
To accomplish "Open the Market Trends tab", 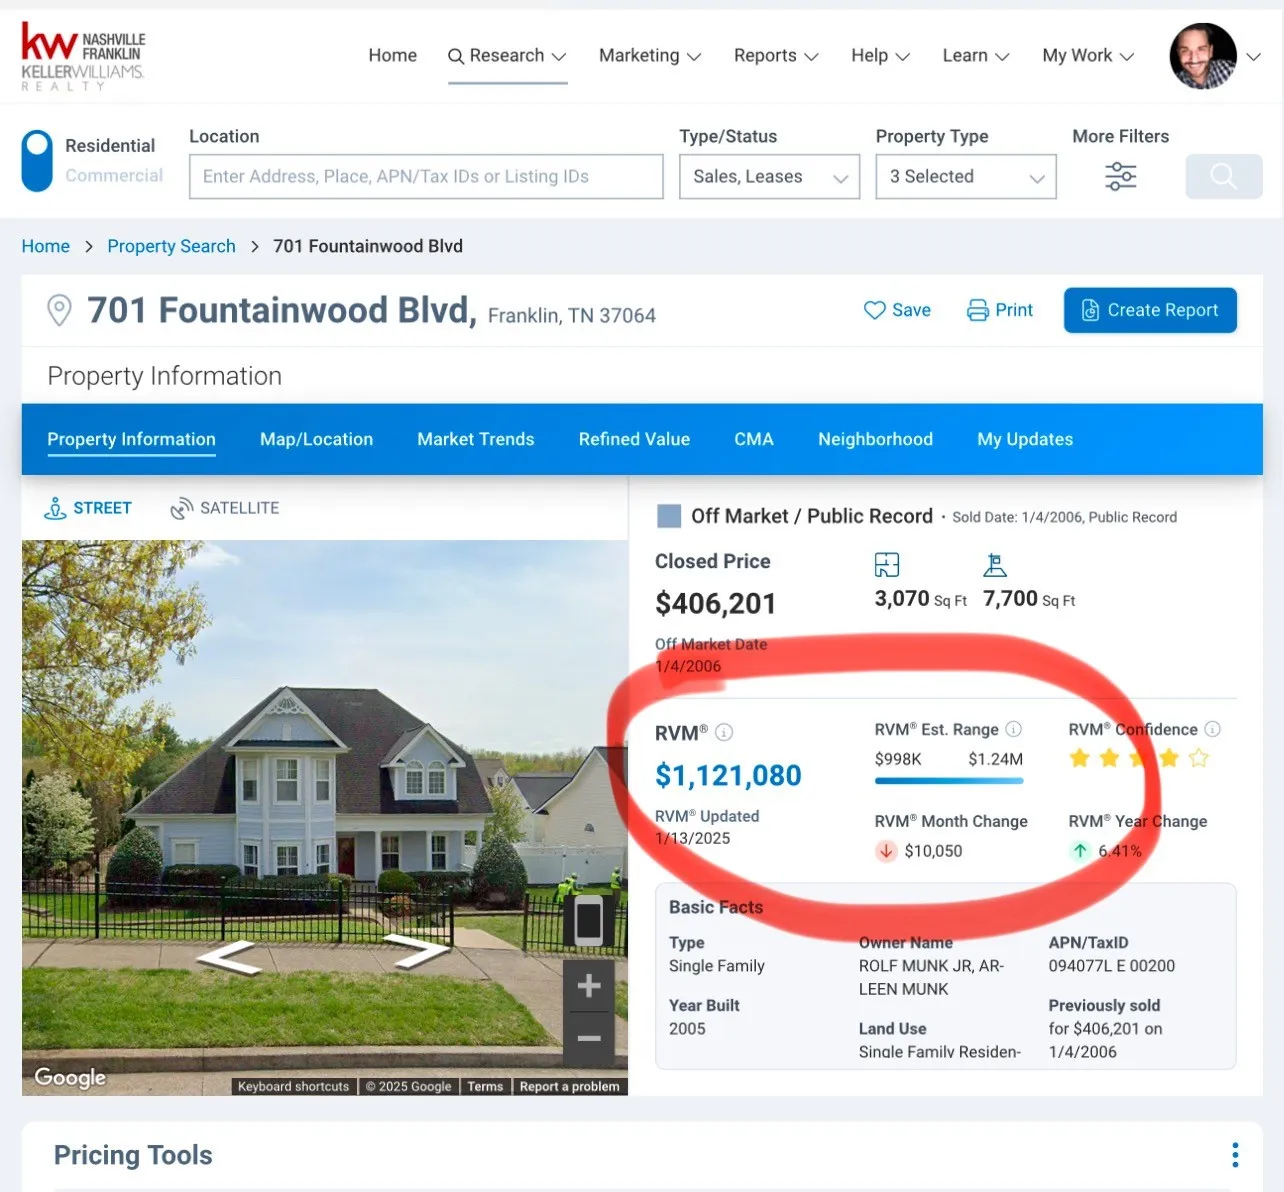I will click(x=476, y=439).
